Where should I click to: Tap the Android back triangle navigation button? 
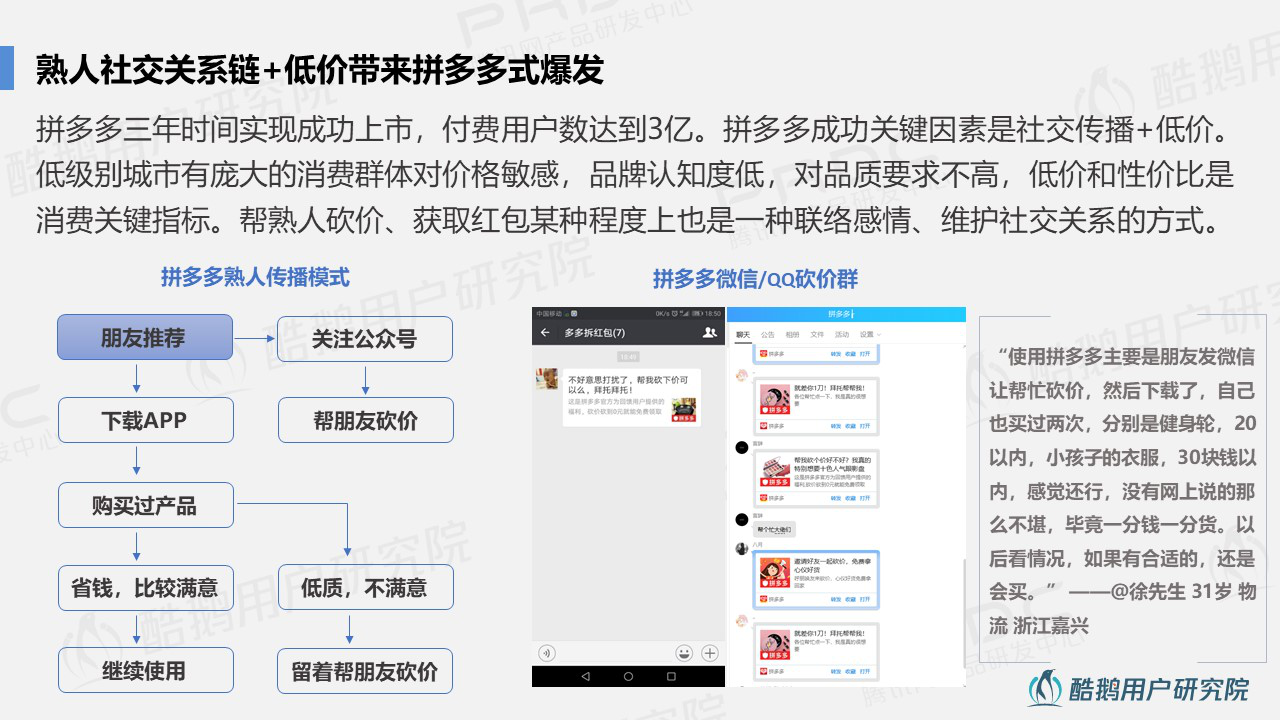pos(585,676)
